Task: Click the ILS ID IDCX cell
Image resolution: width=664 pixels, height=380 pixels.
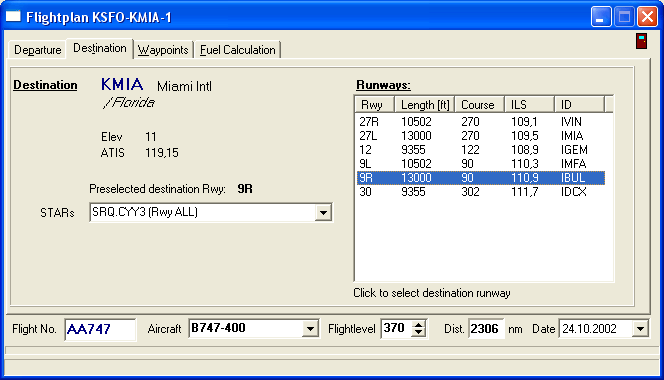Action: point(573,192)
